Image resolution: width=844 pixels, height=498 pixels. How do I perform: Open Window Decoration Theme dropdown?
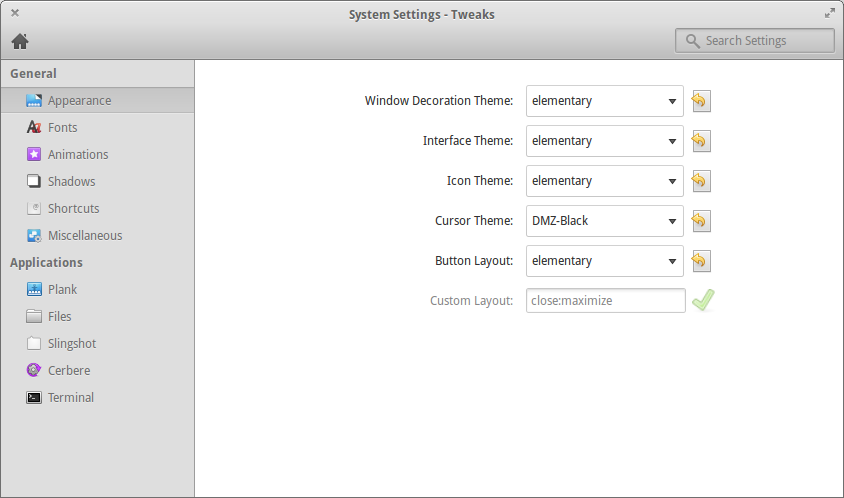604,101
